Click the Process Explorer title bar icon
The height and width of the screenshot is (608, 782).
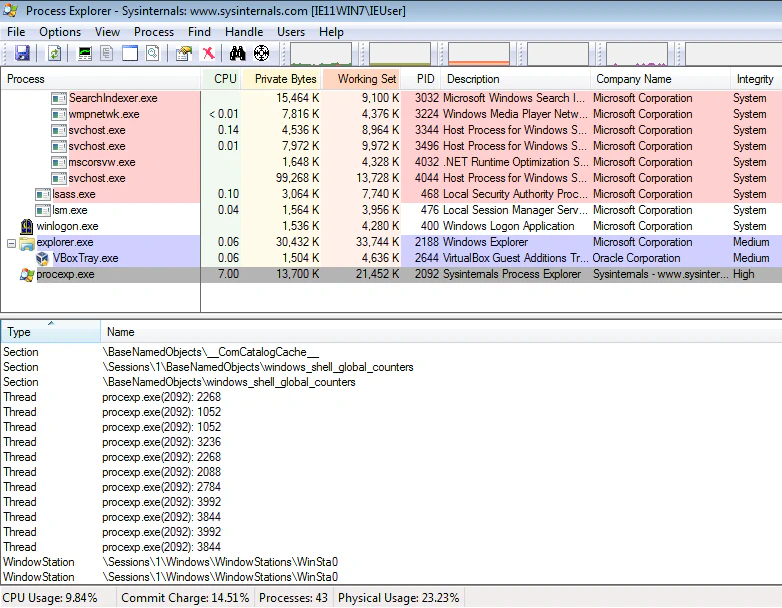click(x=10, y=10)
